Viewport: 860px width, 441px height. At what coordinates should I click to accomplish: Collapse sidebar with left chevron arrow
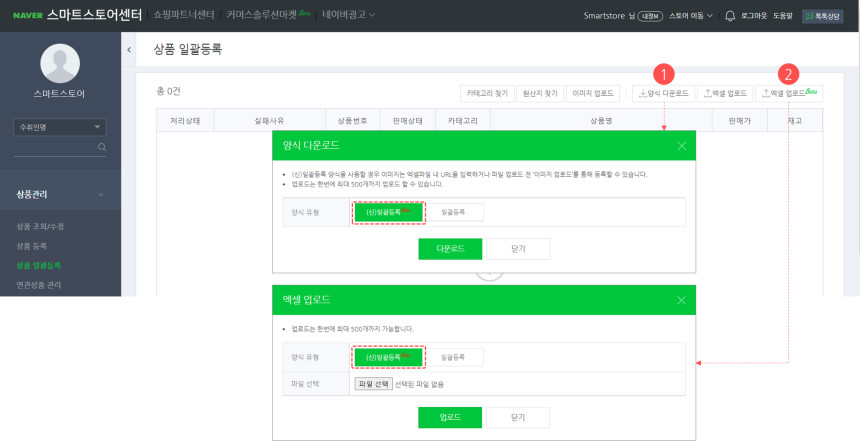tap(129, 49)
